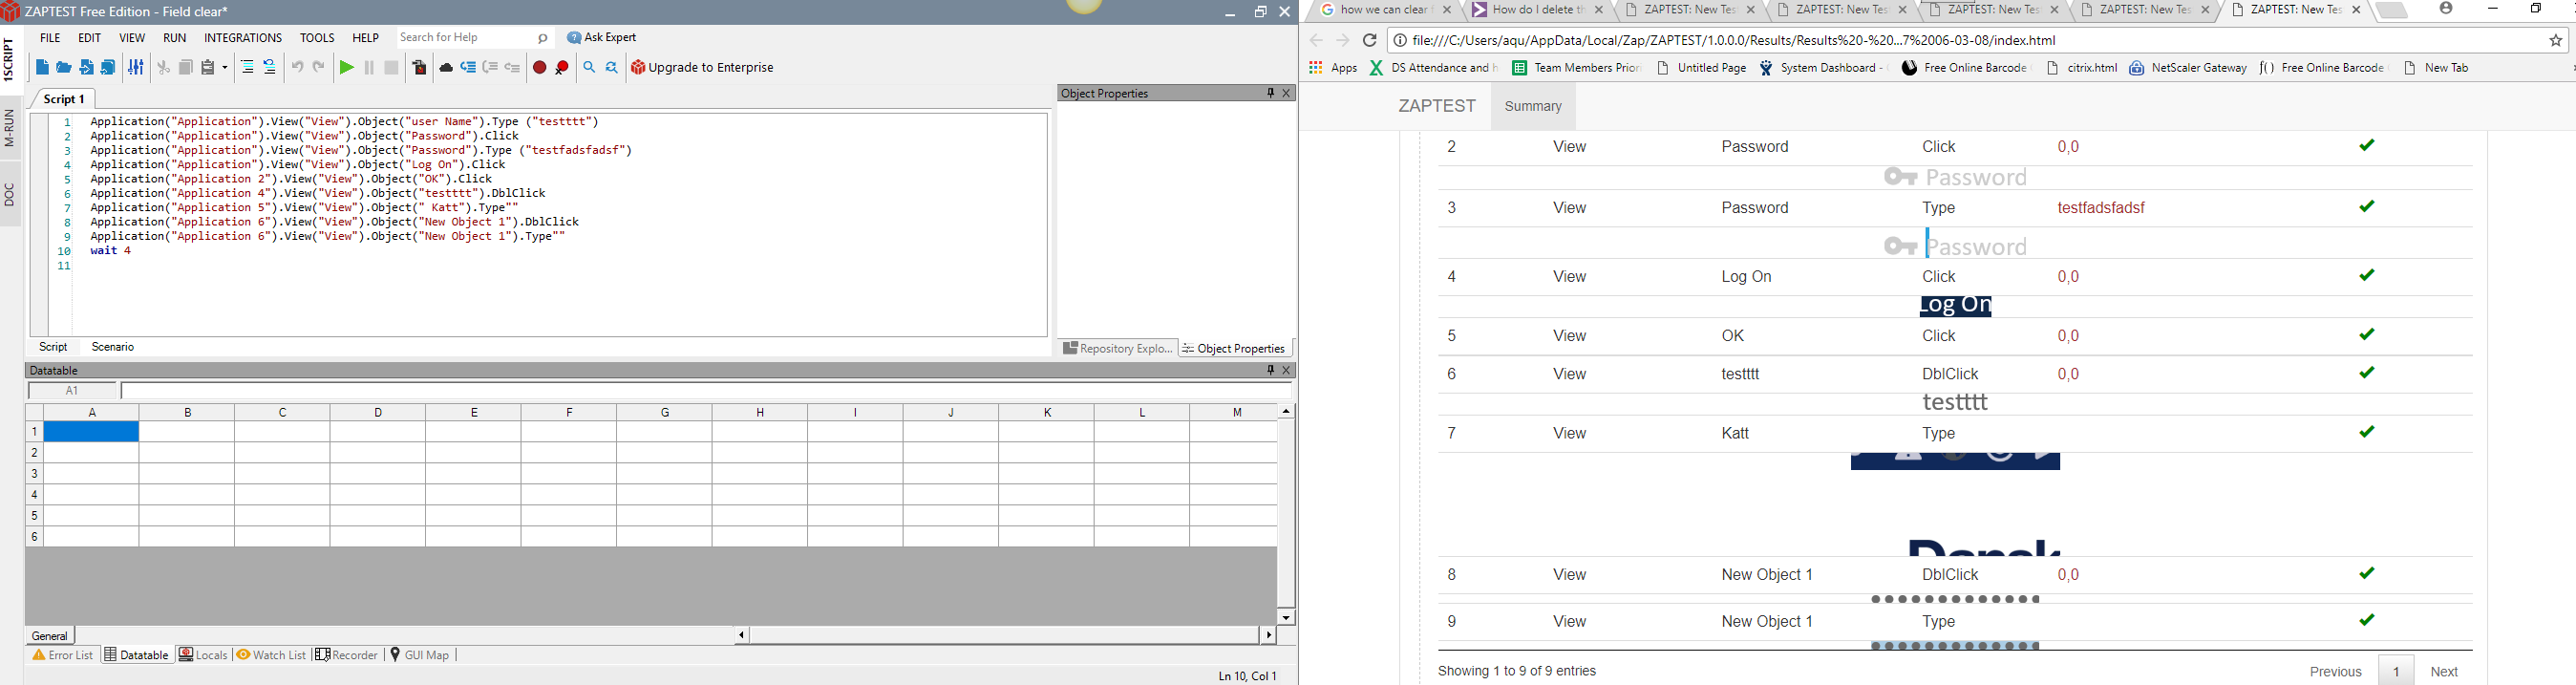Click the magnifier in Search for Help box
This screenshot has width=2576, height=685.
tap(543, 39)
